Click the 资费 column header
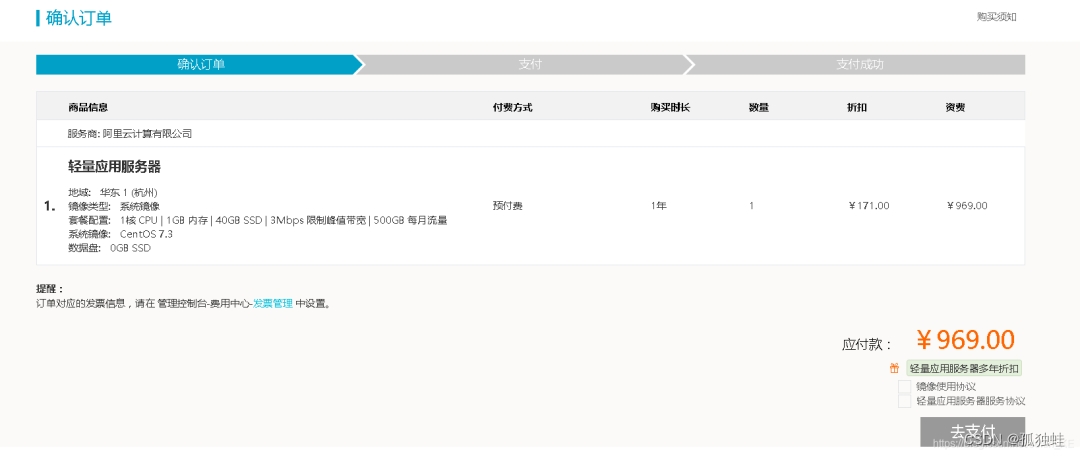The image size is (1080, 456). [955, 107]
